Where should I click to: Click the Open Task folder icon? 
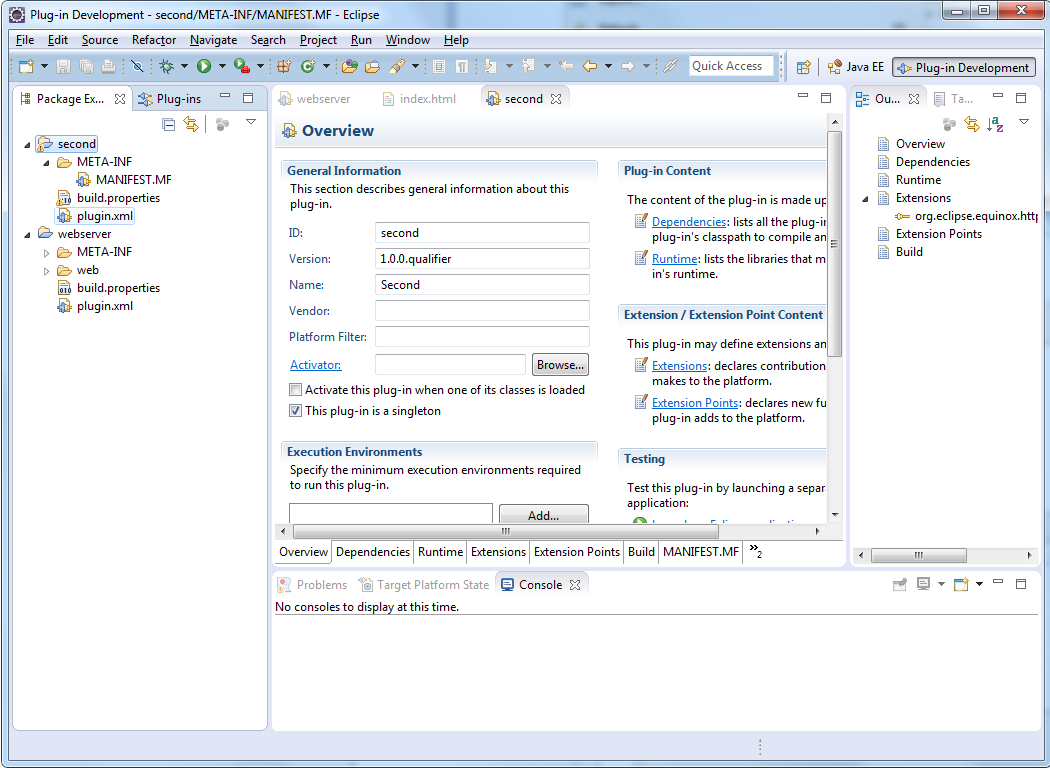[372, 66]
